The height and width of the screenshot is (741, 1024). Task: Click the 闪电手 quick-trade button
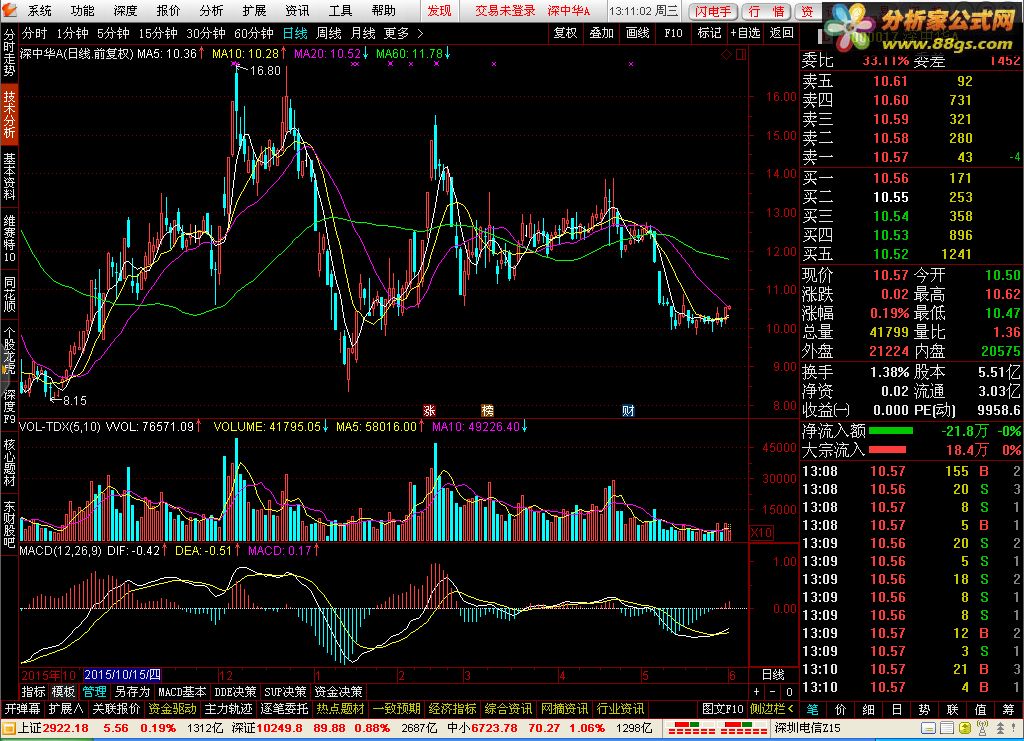point(713,11)
